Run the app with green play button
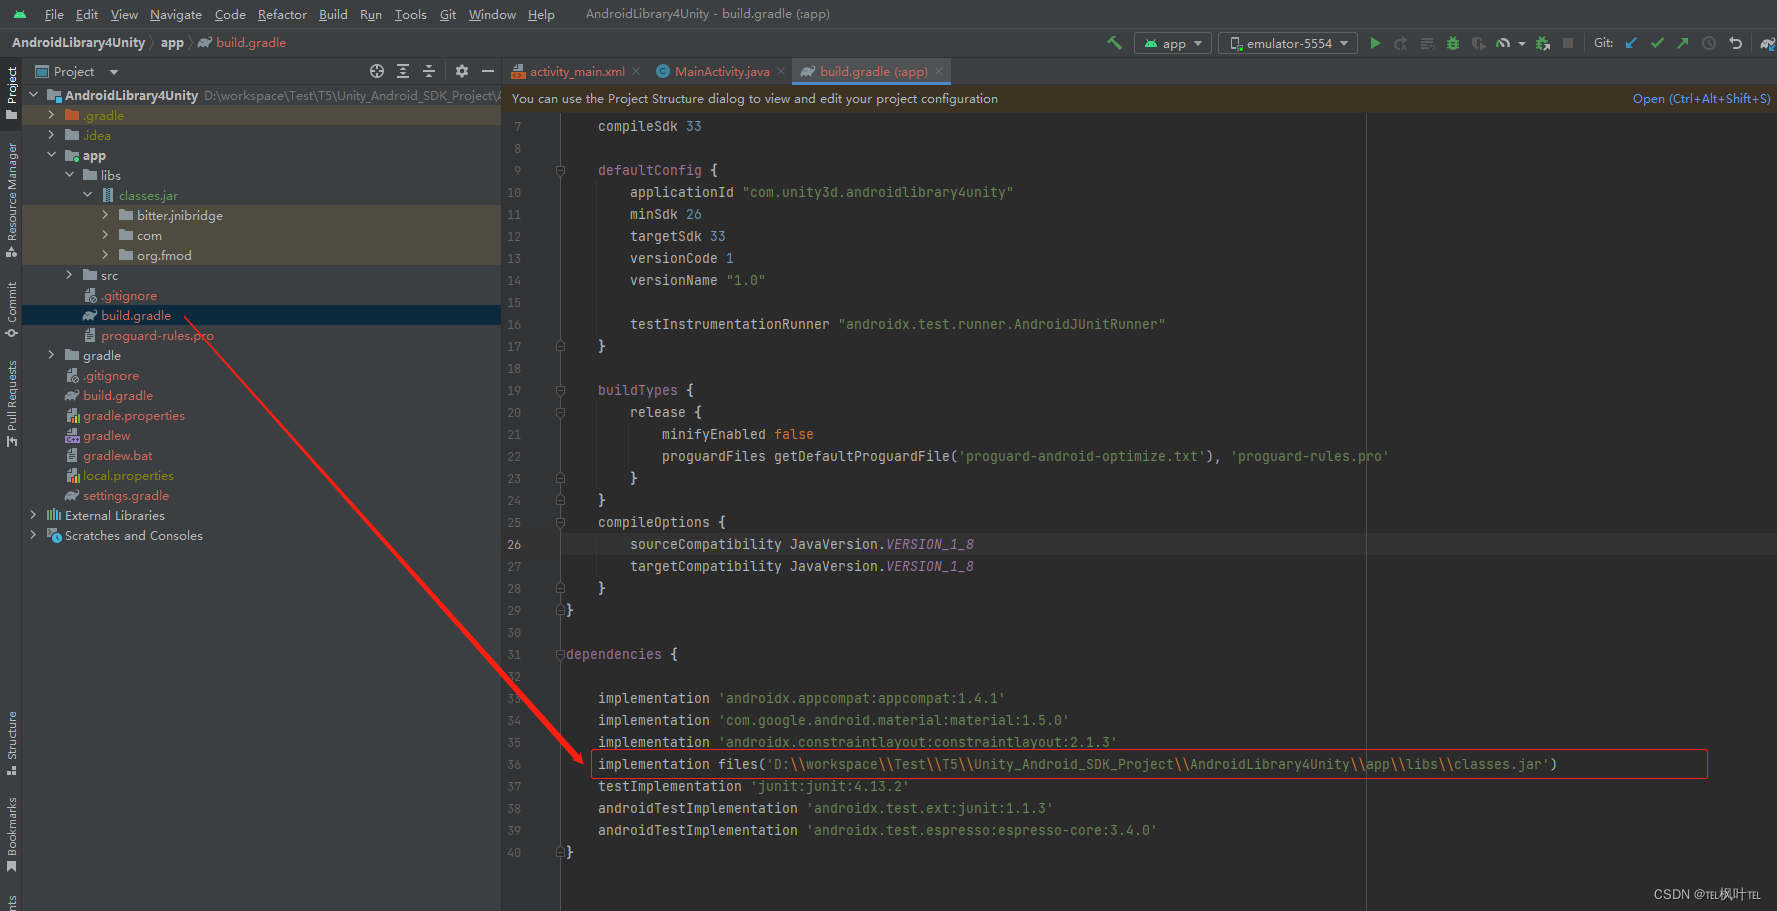The height and width of the screenshot is (911, 1777). point(1376,43)
